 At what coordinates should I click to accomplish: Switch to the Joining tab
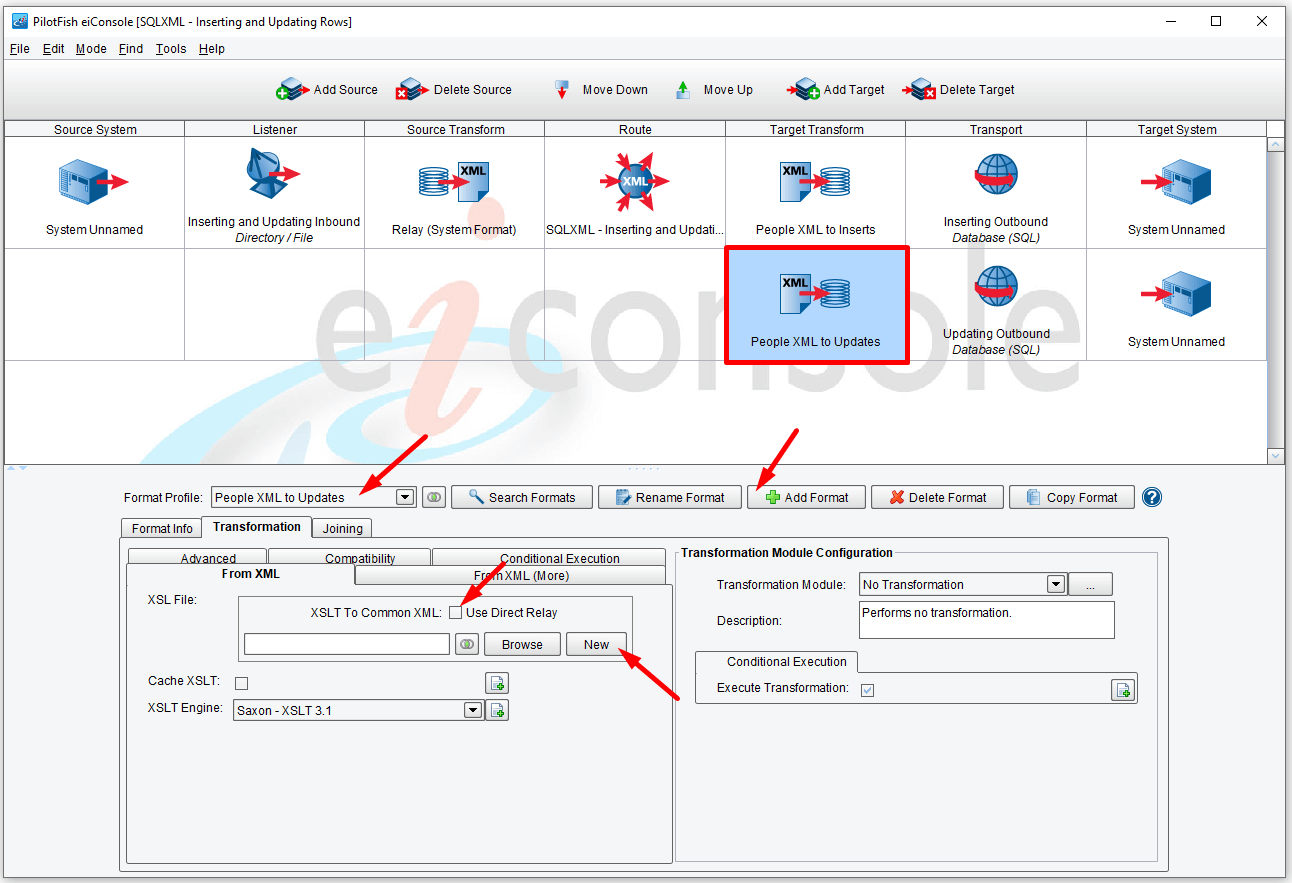[x=342, y=528]
